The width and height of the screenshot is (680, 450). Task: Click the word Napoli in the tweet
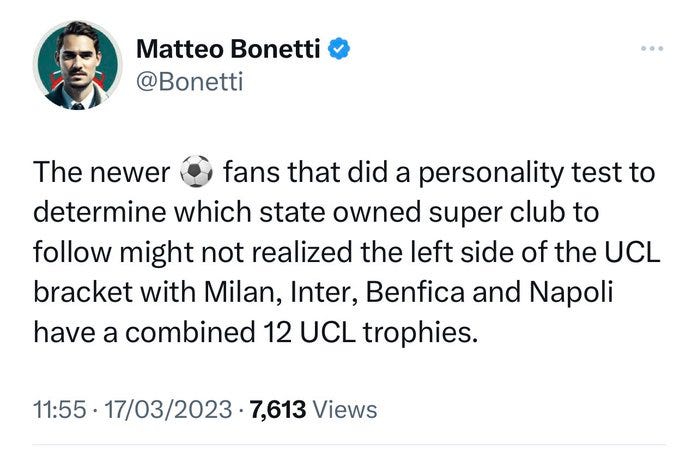[571, 292]
